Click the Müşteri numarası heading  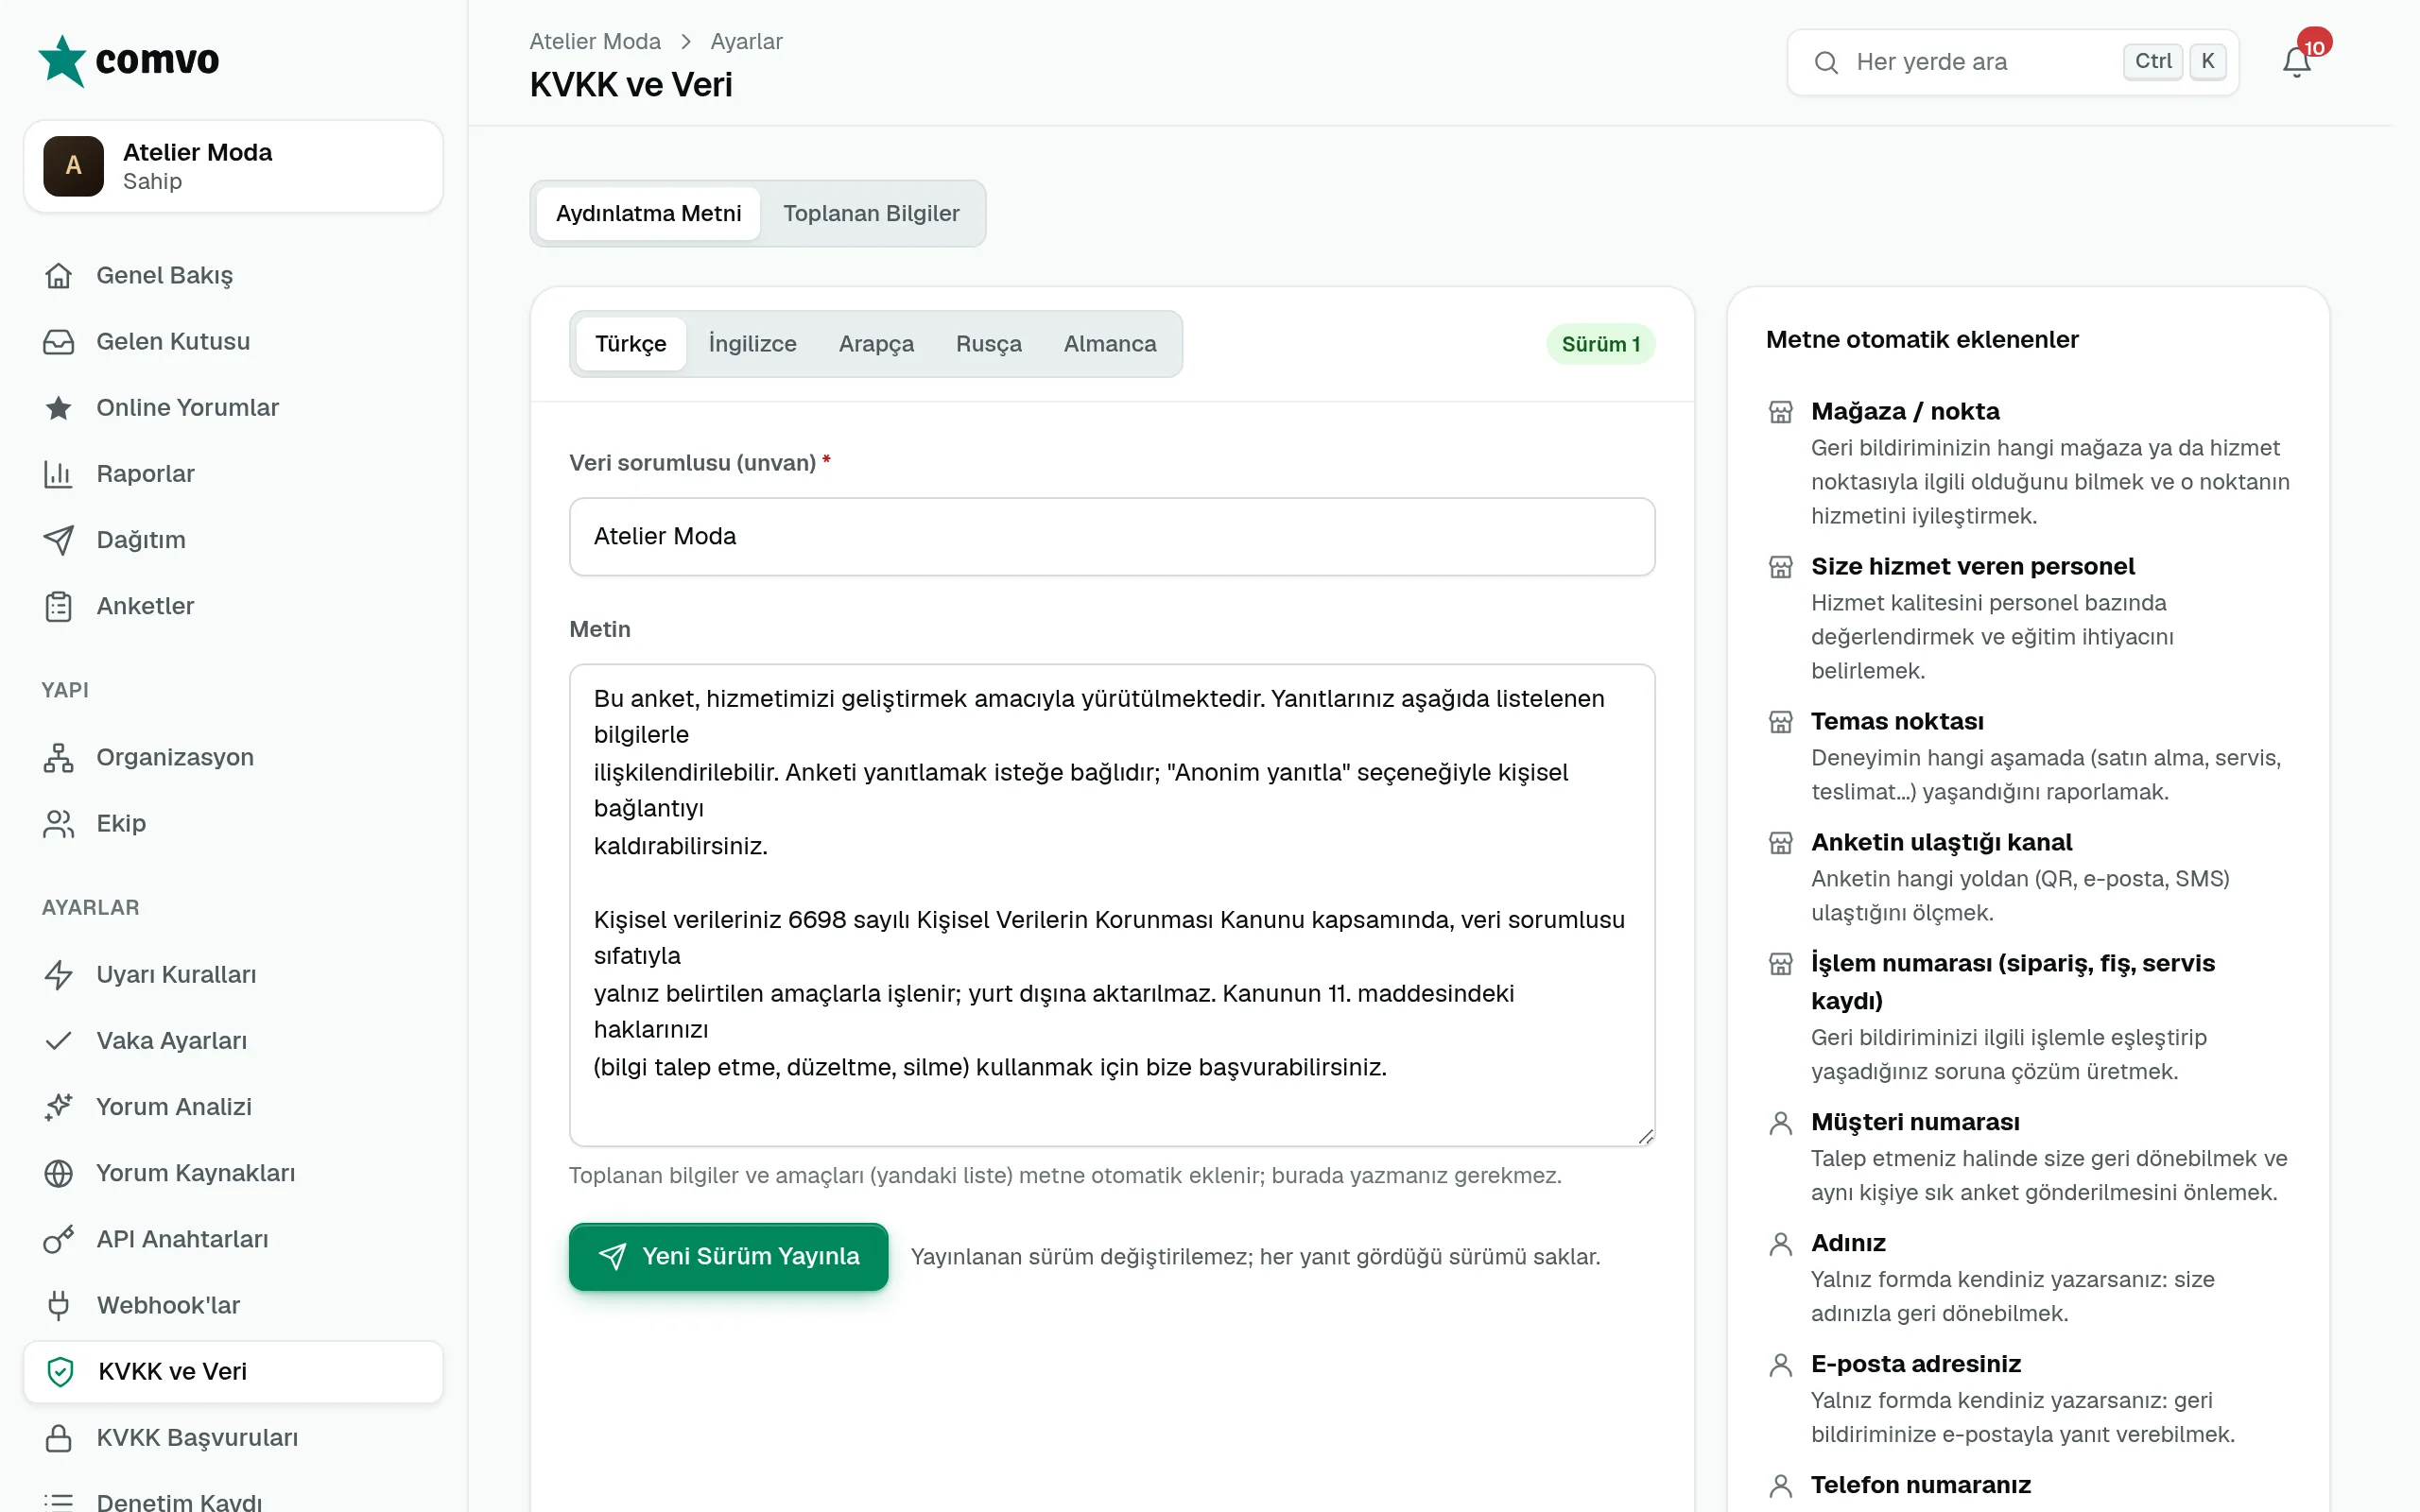pos(1915,1122)
